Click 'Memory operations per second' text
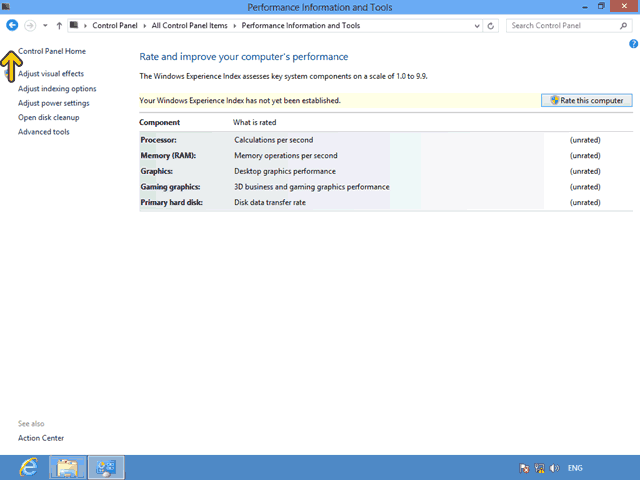This screenshot has height=480, width=640. (x=286, y=156)
